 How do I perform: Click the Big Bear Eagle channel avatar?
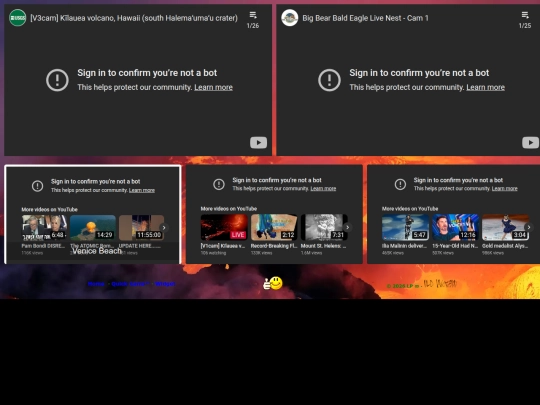coord(290,18)
